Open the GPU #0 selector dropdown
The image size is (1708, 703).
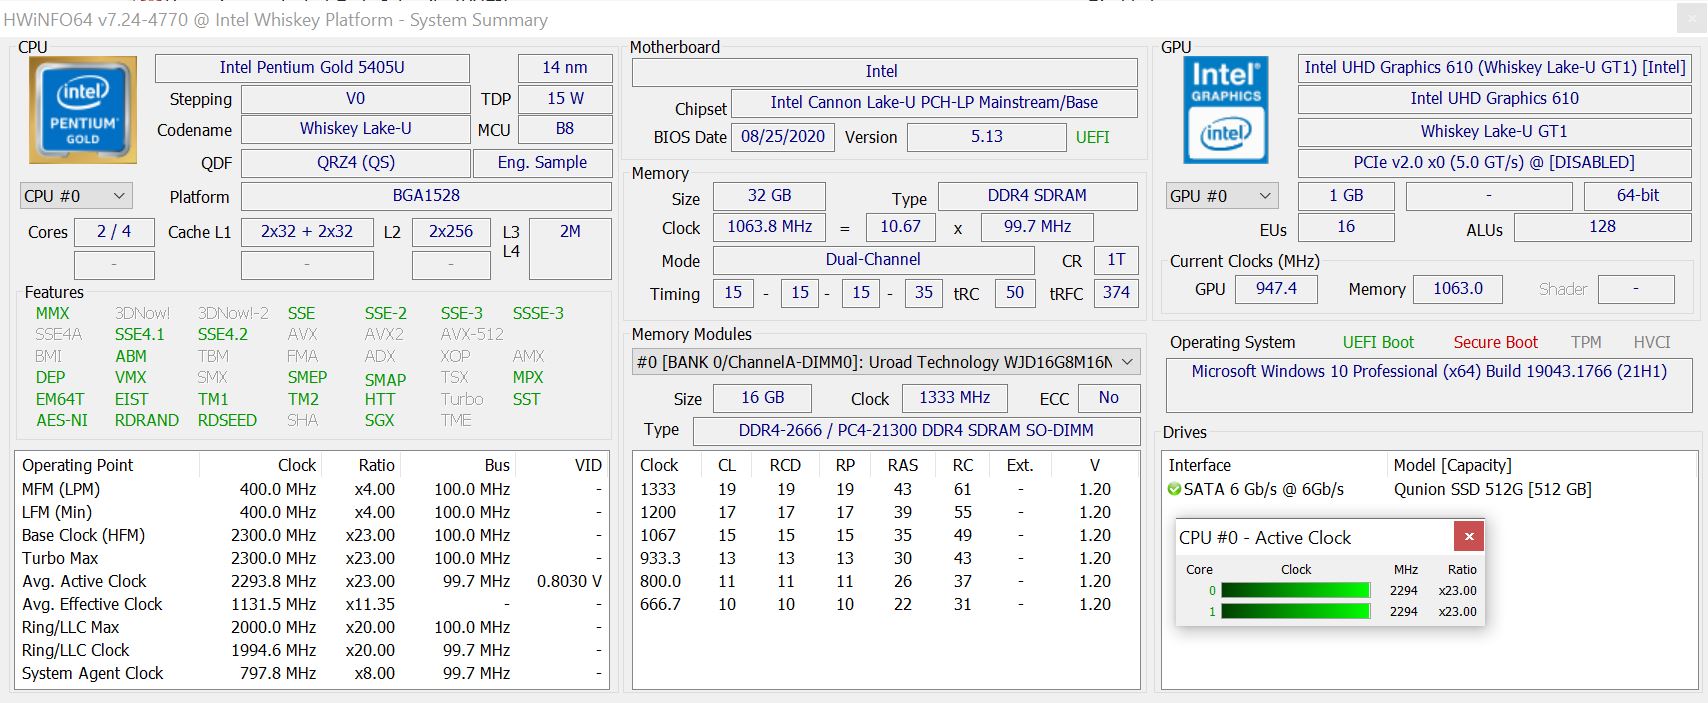[1222, 196]
